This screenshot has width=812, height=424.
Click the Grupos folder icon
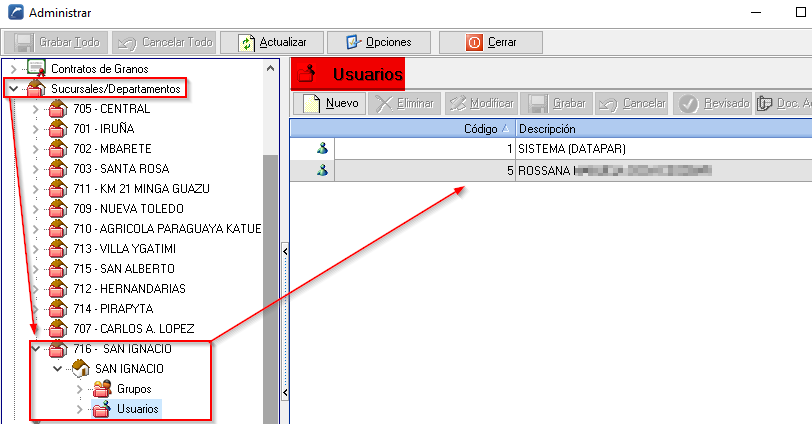click(x=102, y=389)
